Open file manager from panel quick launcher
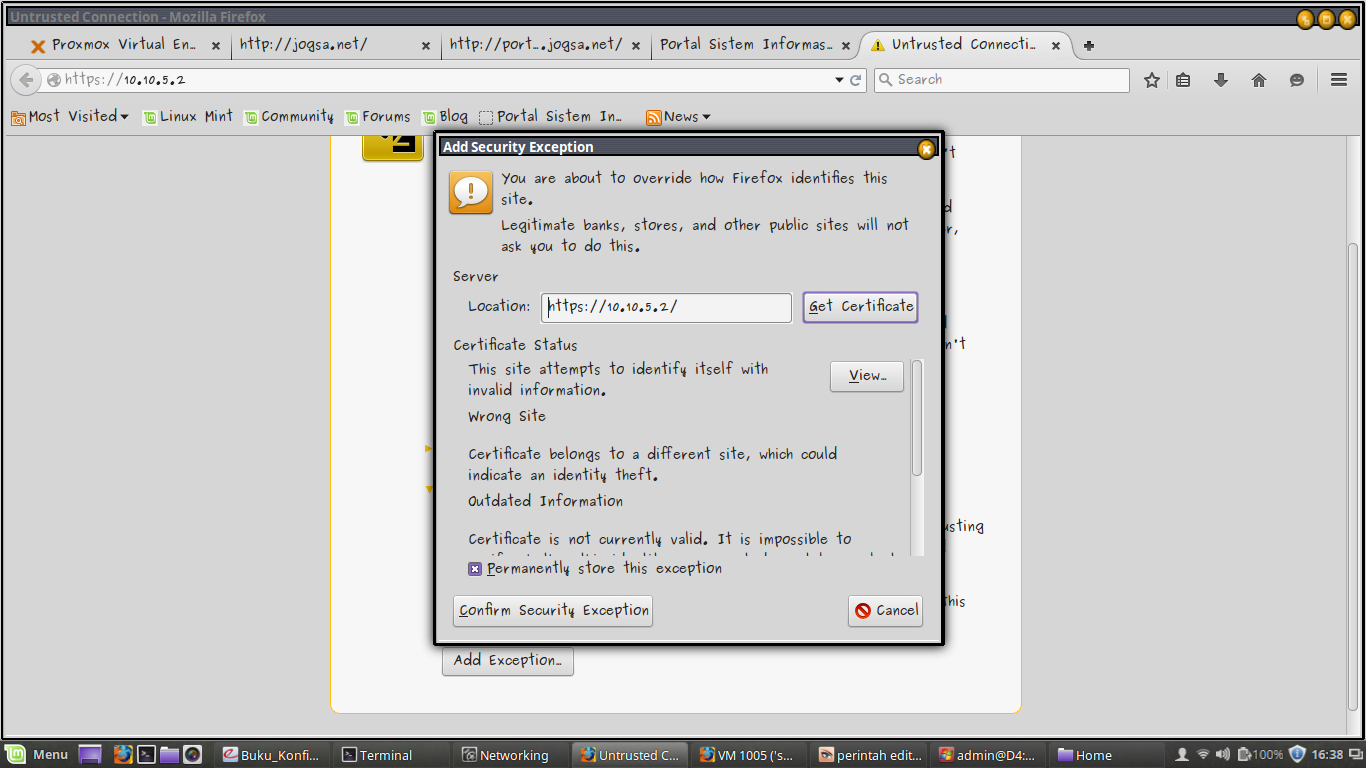 [x=169, y=755]
